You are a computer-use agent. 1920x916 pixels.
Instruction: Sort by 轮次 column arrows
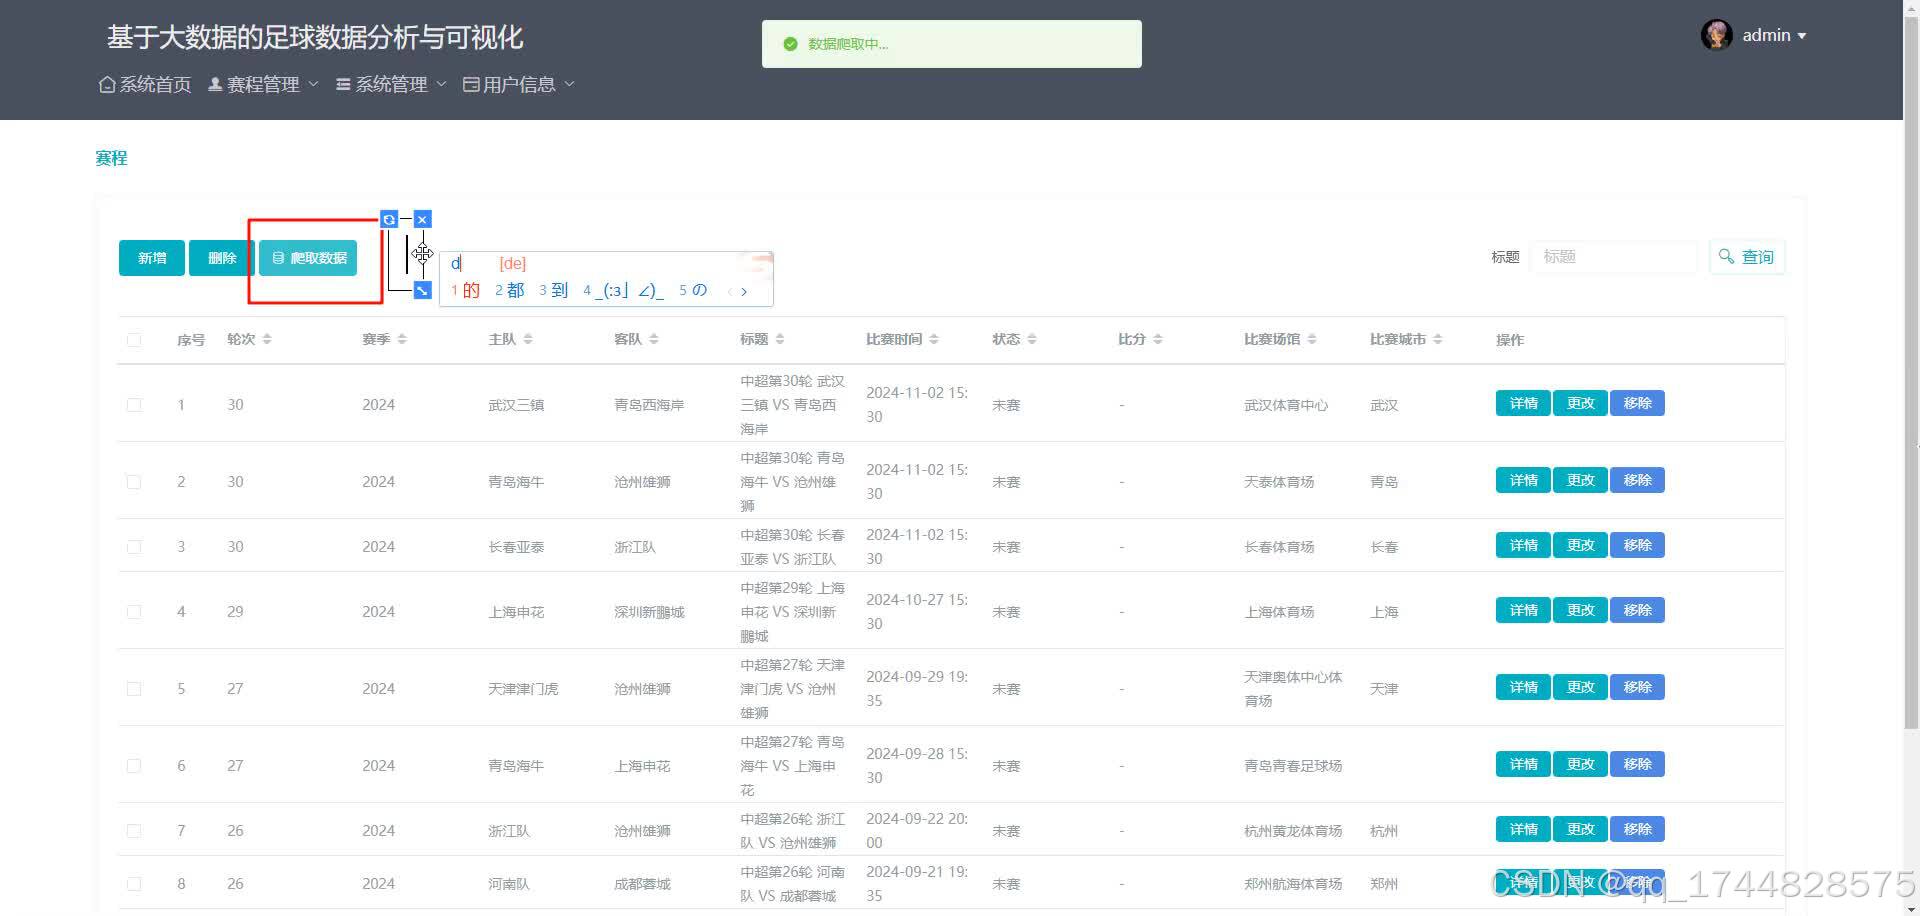pos(267,340)
